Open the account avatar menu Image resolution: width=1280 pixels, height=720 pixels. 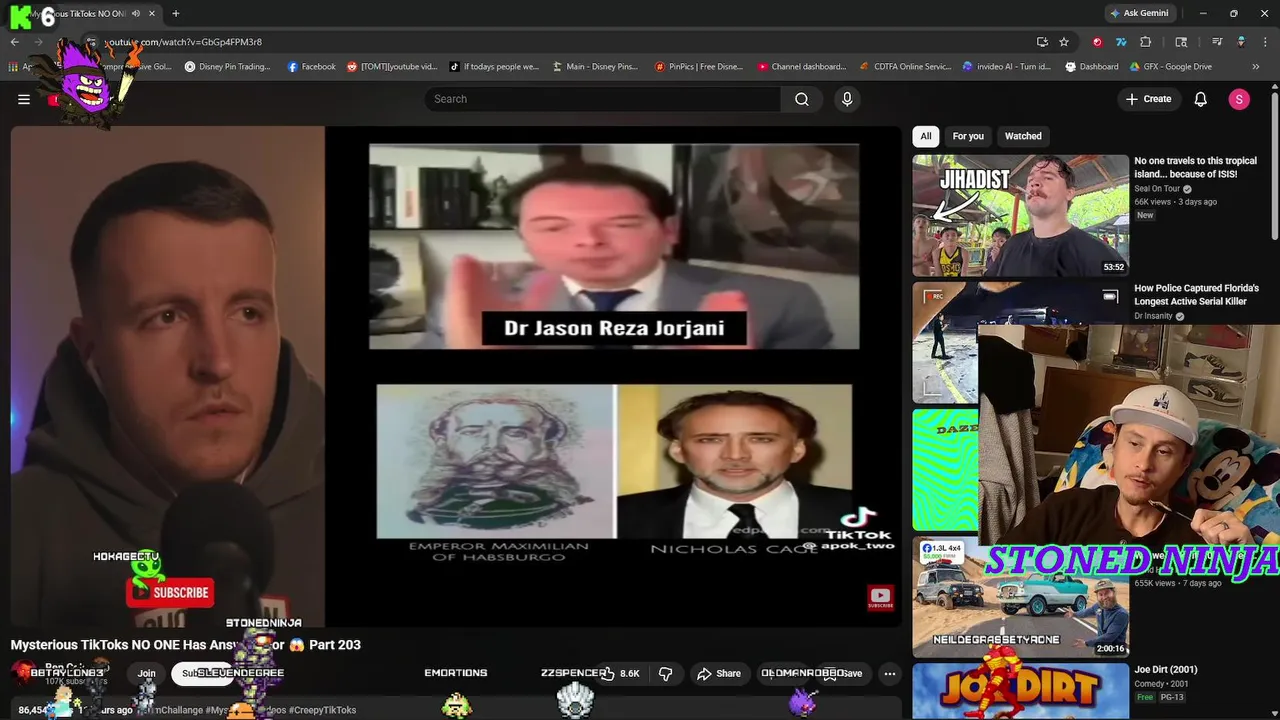click(x=1239, y=99)
